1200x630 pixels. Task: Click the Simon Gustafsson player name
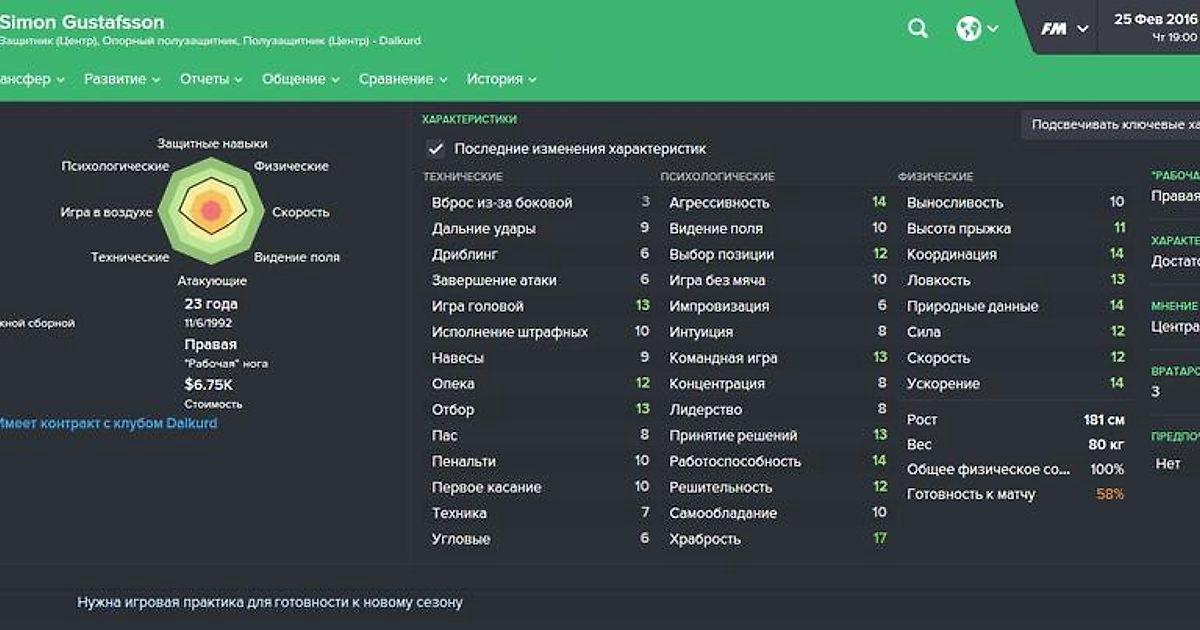[x=82, y=22]
